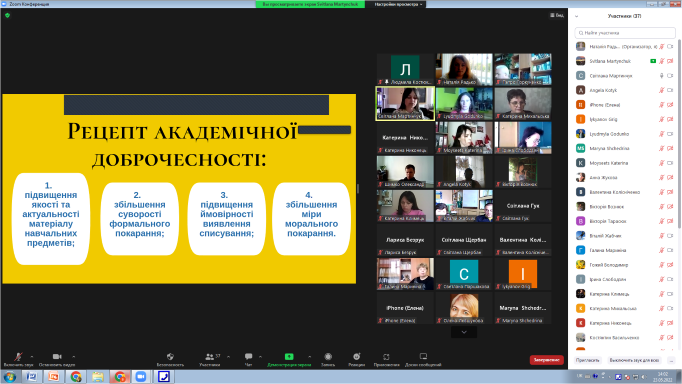Select Катерина Михальська video tile
Image resolution: width=682 pixels, height=384 pixels.
[523, 104]
